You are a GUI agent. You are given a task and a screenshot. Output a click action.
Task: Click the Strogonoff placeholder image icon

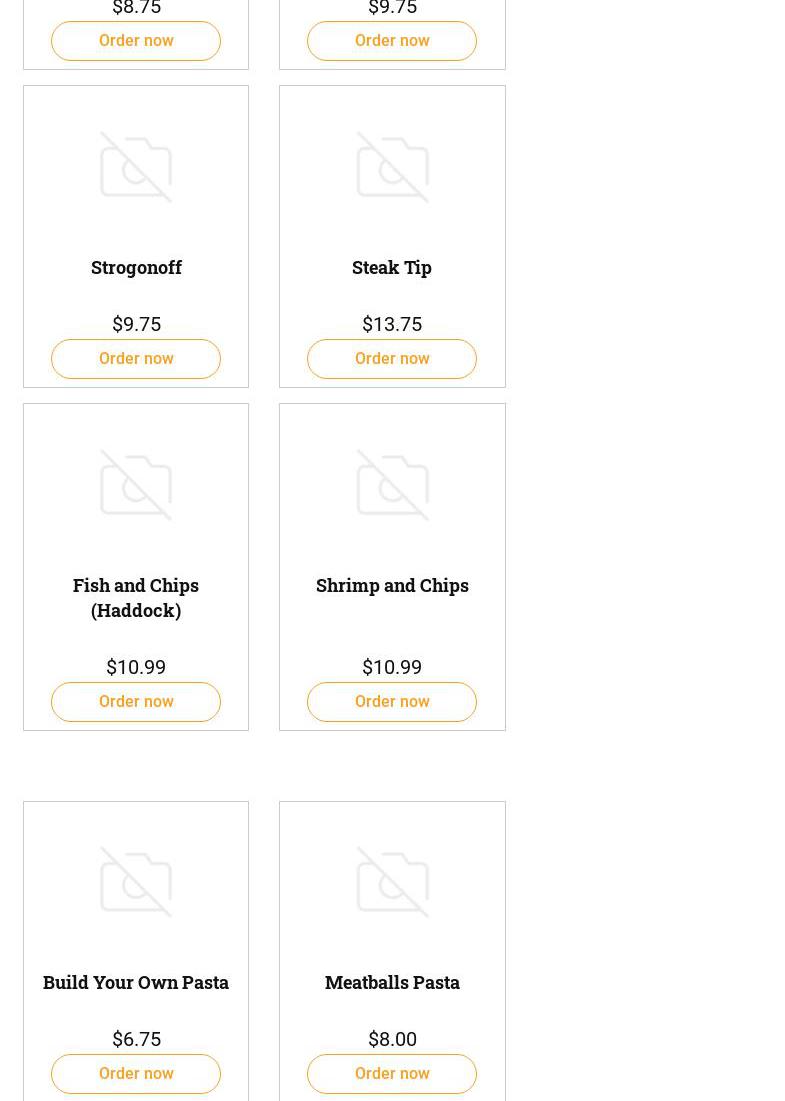point(136,167)
